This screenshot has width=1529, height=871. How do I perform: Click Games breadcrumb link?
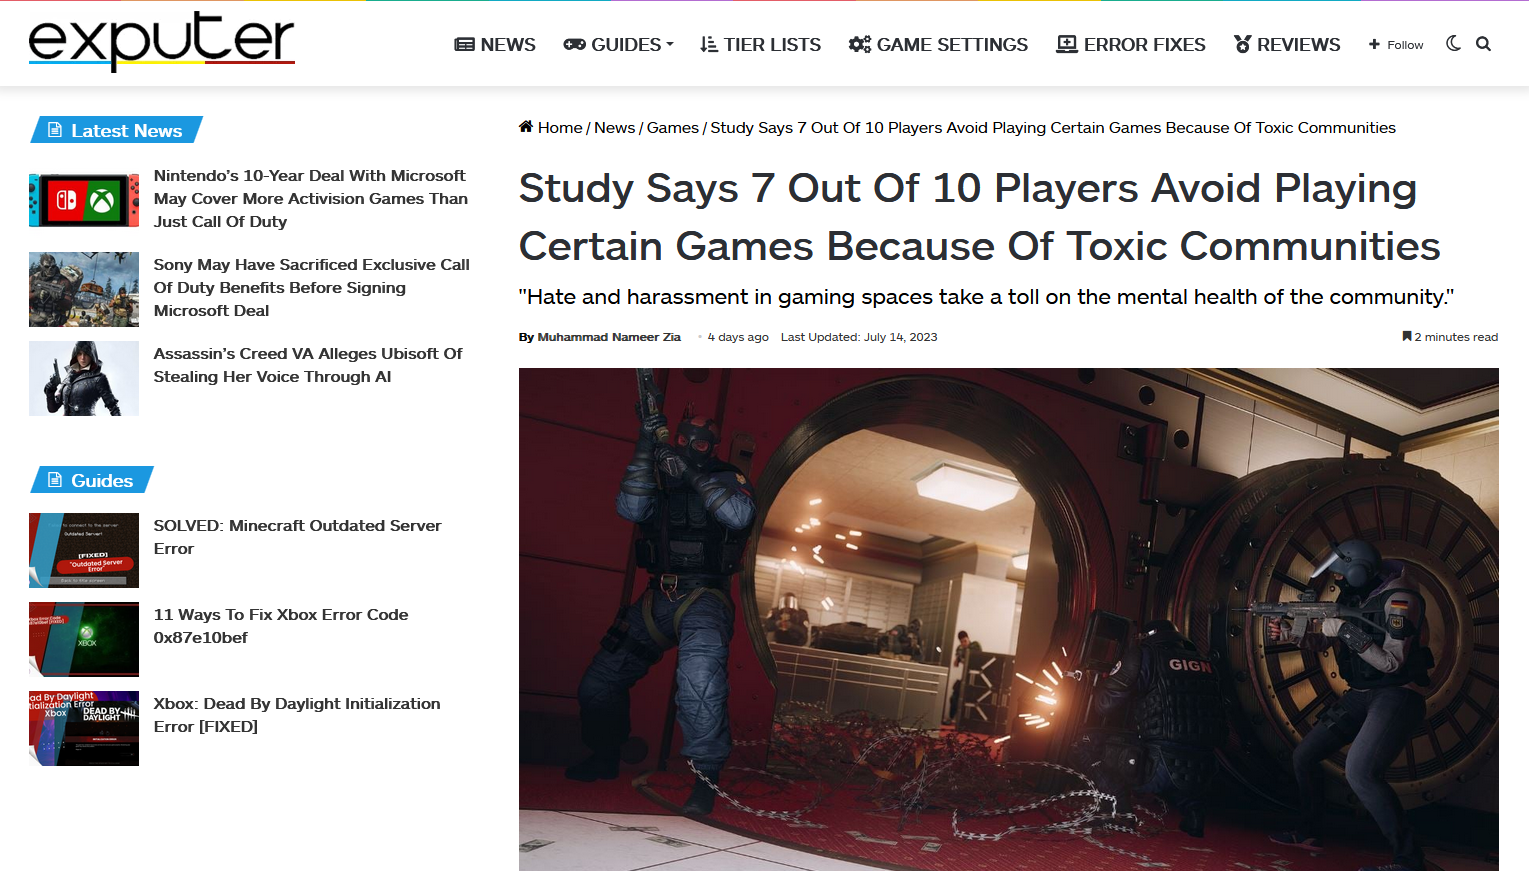(x=673, y=128)
